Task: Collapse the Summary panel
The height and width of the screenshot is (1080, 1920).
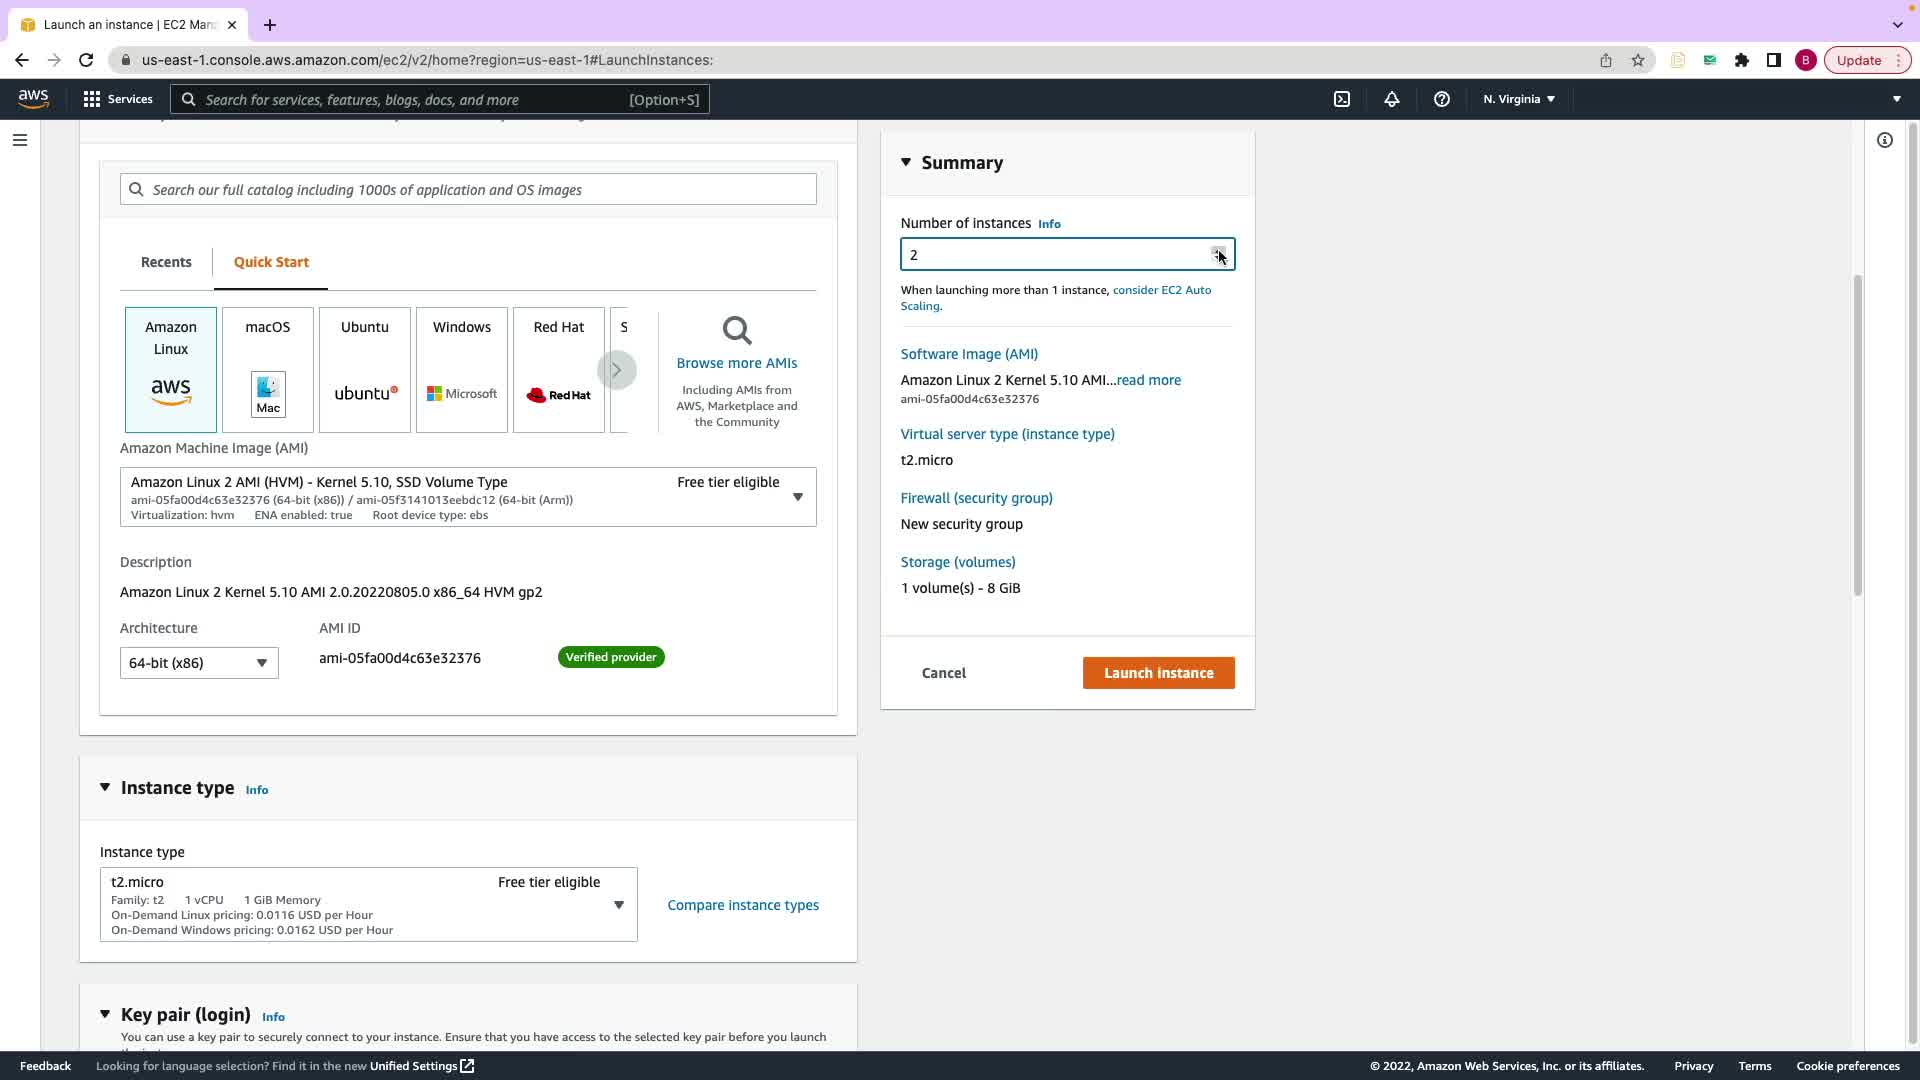Action: pos(906,162)
